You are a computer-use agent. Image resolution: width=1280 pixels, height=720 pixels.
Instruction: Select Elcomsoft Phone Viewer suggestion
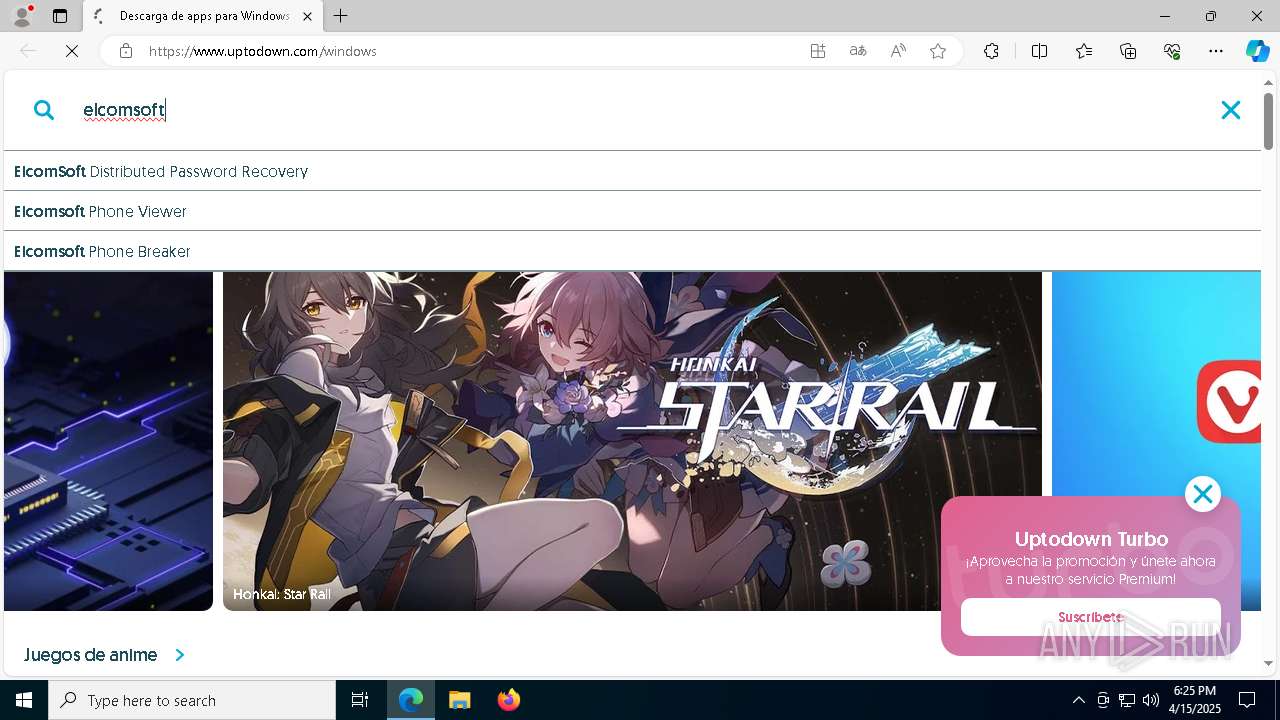632,211
